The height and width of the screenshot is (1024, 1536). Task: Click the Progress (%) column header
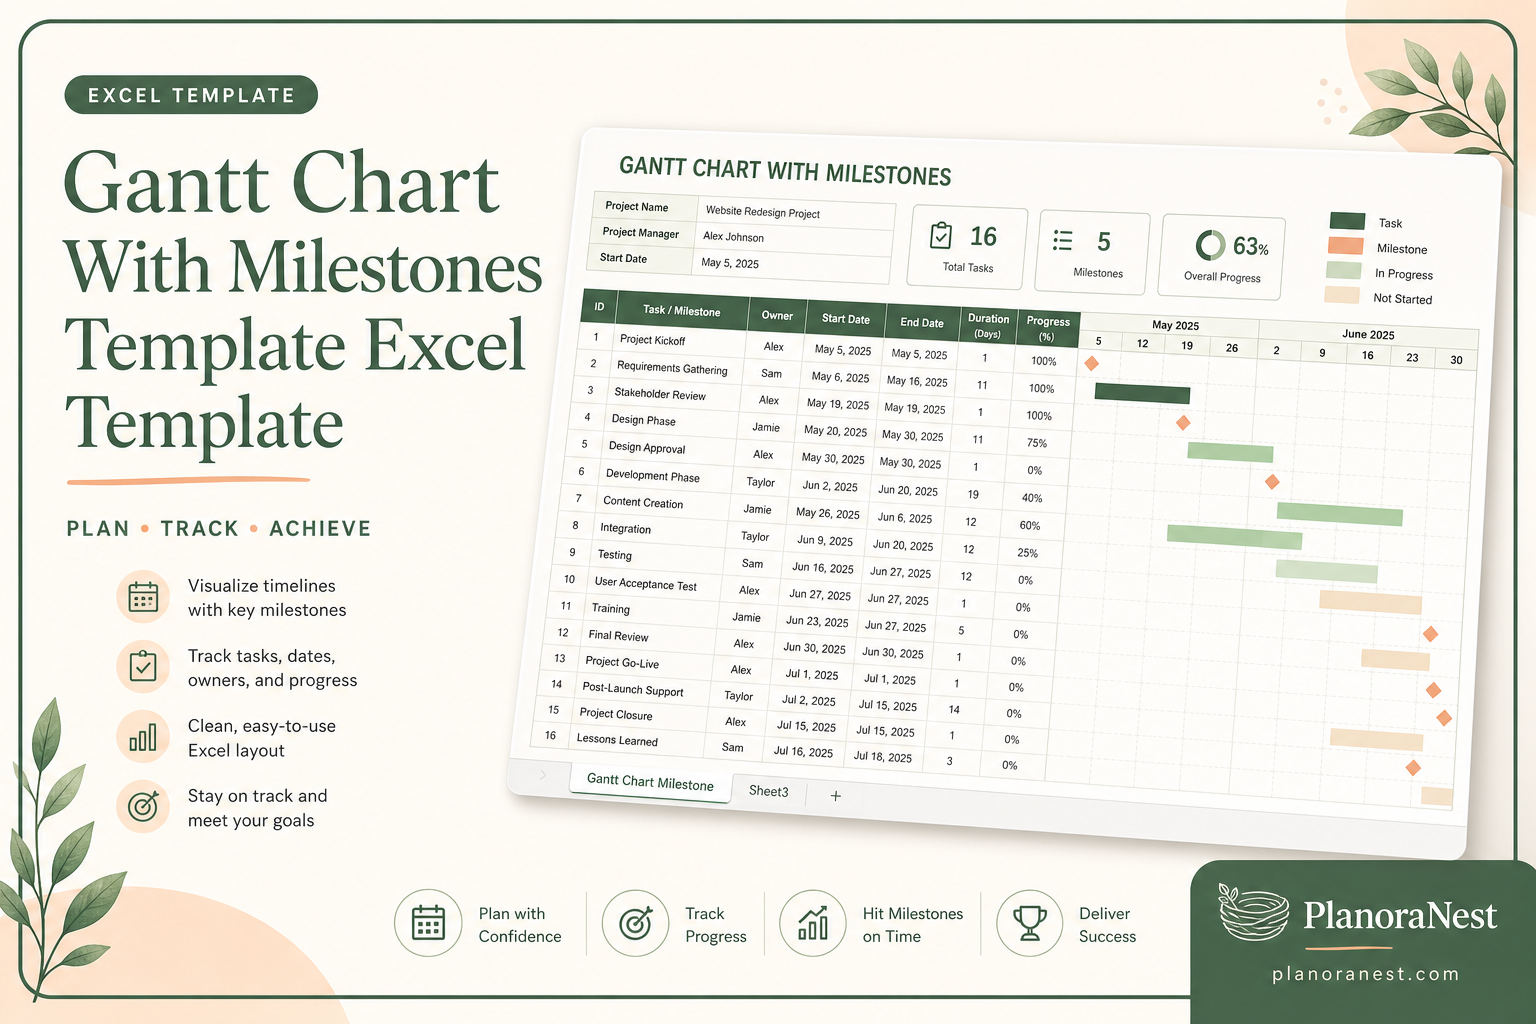pyautogui.click(x=1047, y=328)
